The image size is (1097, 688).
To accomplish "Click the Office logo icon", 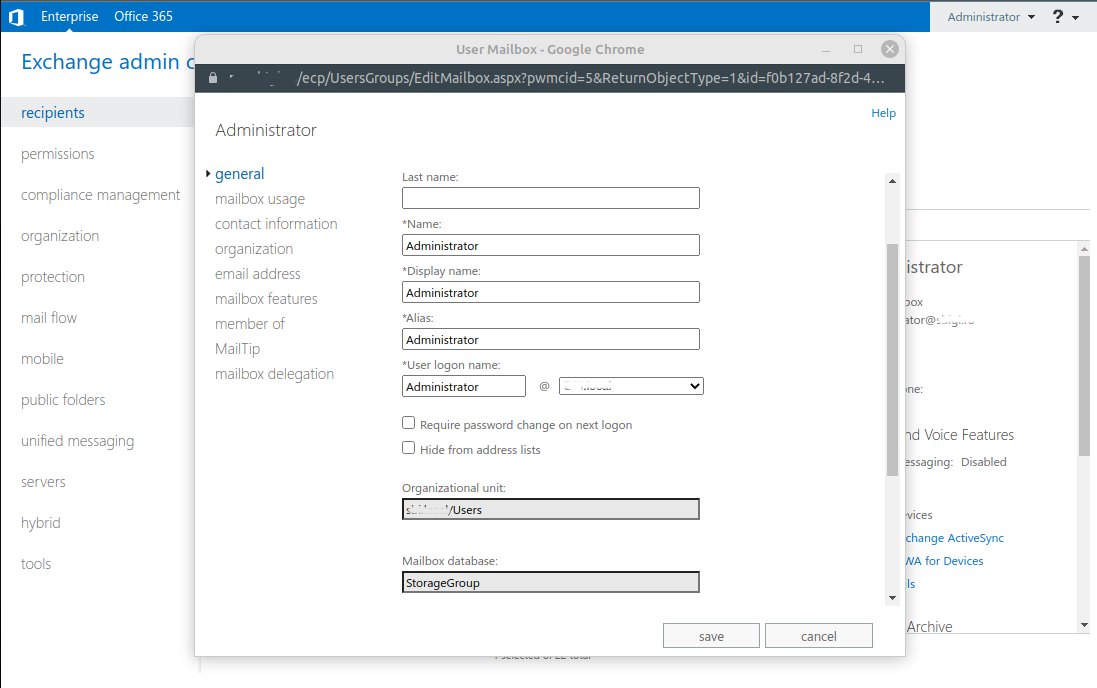I will [x=15, y=16].
